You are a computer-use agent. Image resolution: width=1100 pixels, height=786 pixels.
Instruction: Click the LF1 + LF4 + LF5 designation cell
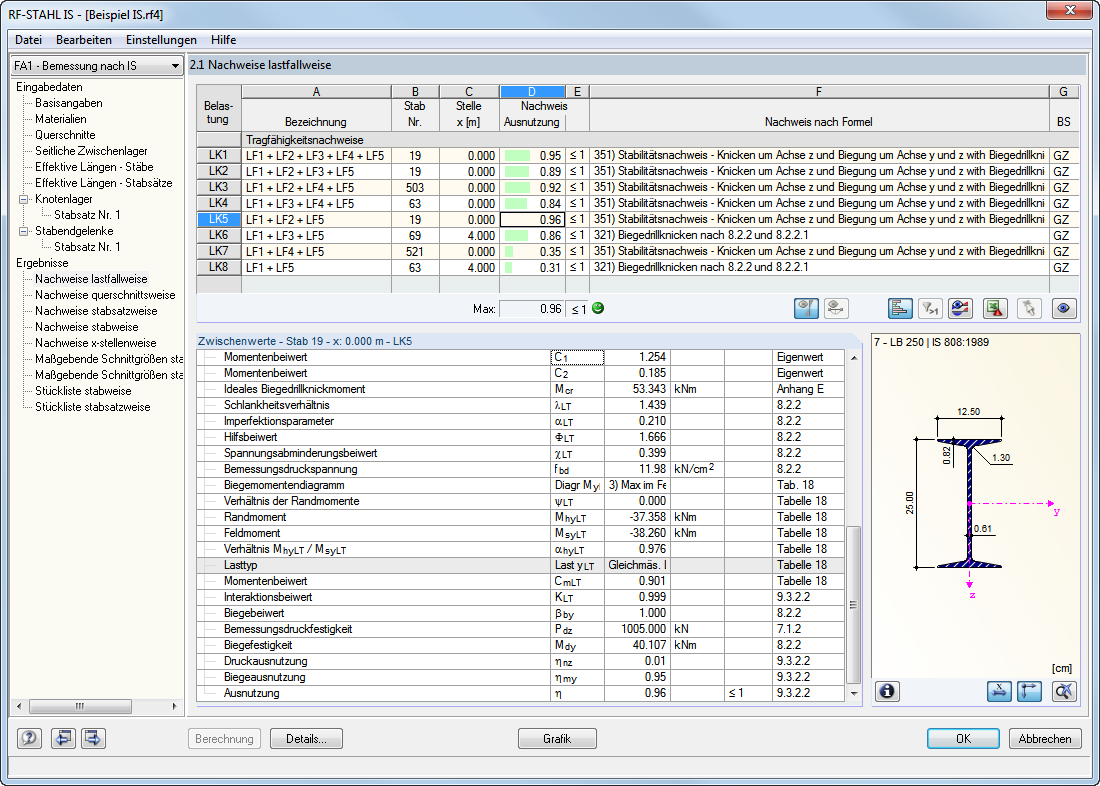316,251
